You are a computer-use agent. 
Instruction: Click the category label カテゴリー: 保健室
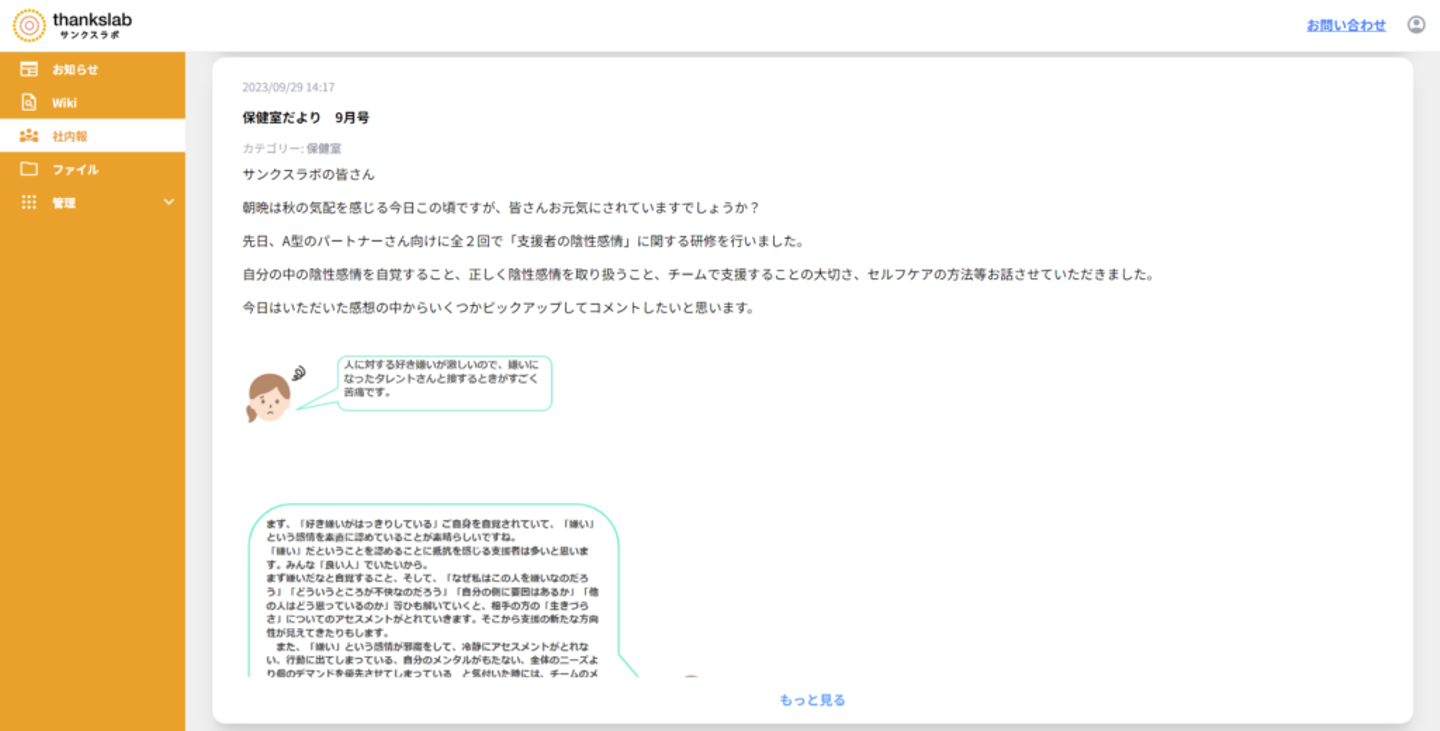click(x=292, y=148)
